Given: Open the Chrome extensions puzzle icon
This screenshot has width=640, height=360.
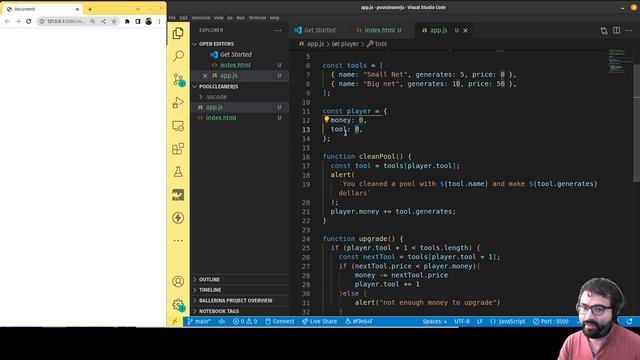Looking at the screenshot, I should [127, 21].
